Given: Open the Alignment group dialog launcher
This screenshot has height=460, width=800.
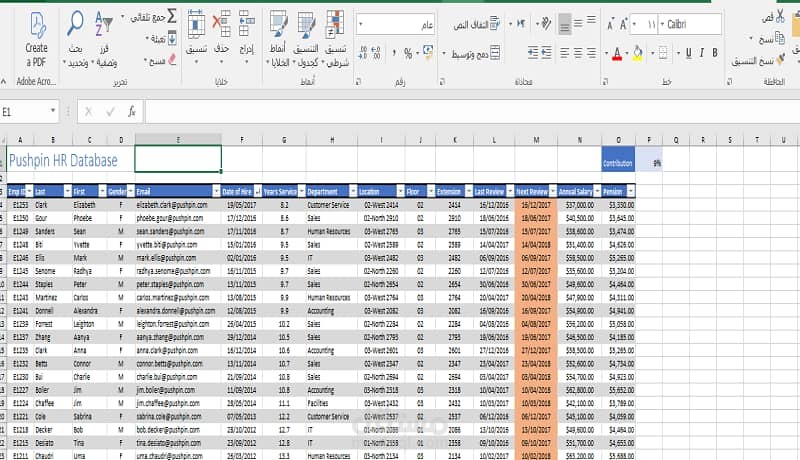Looking at the screenshot, I should click(x=442, y=82).
